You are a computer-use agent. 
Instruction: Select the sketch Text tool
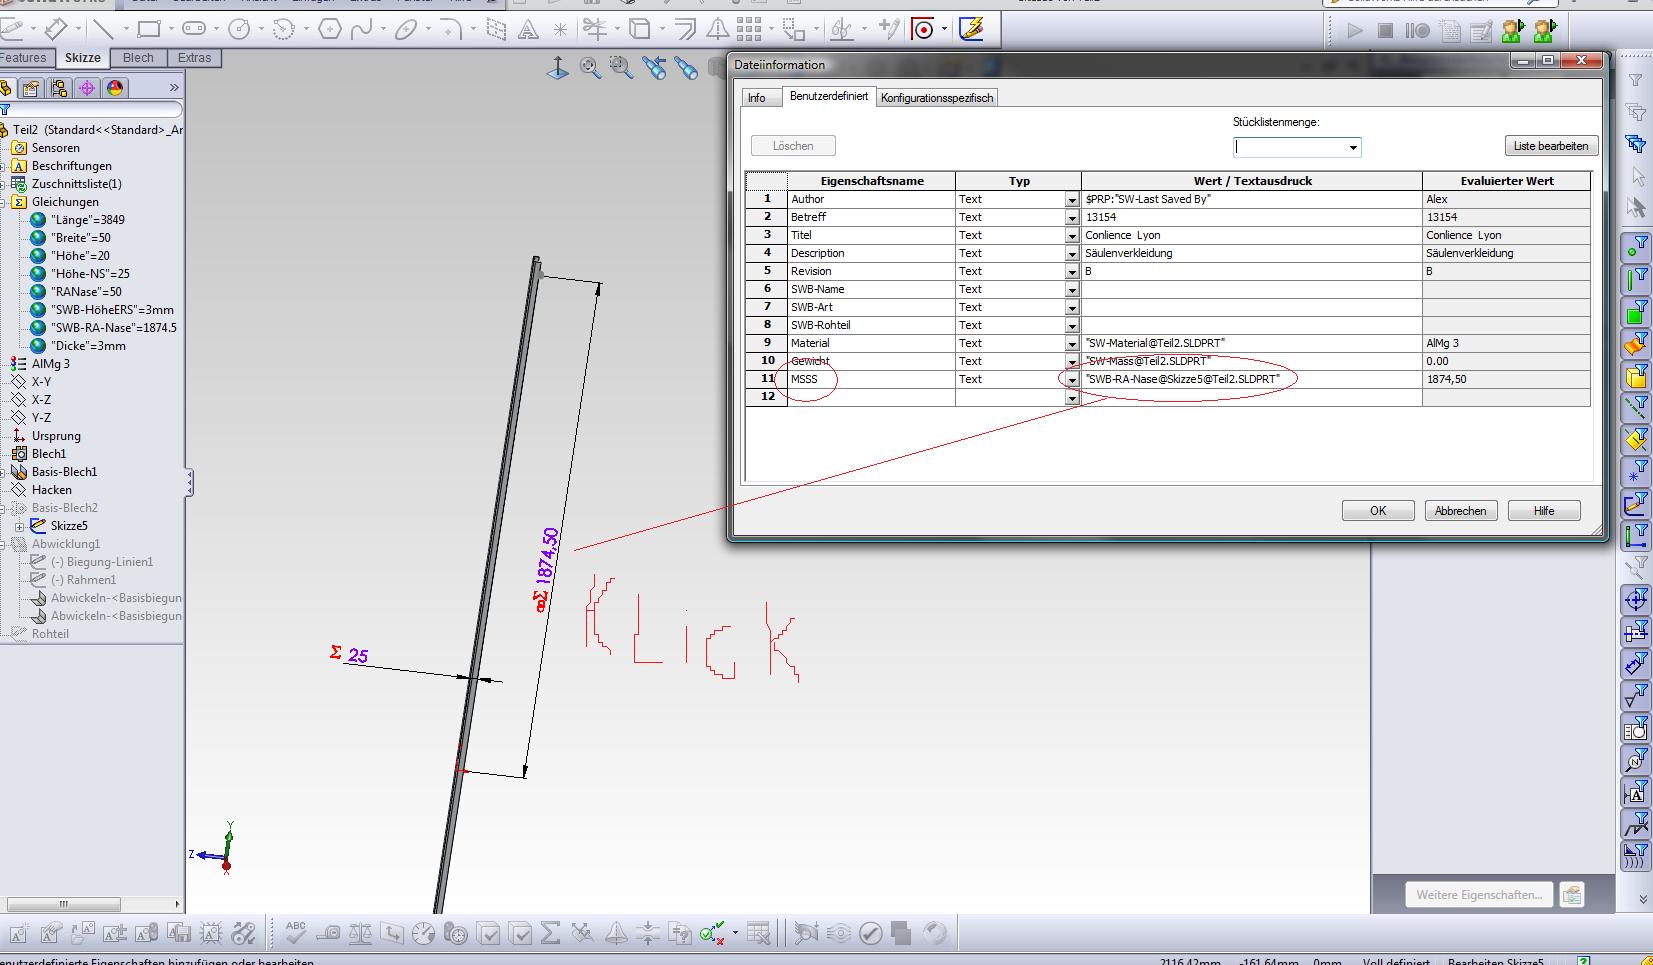point(527,29)
